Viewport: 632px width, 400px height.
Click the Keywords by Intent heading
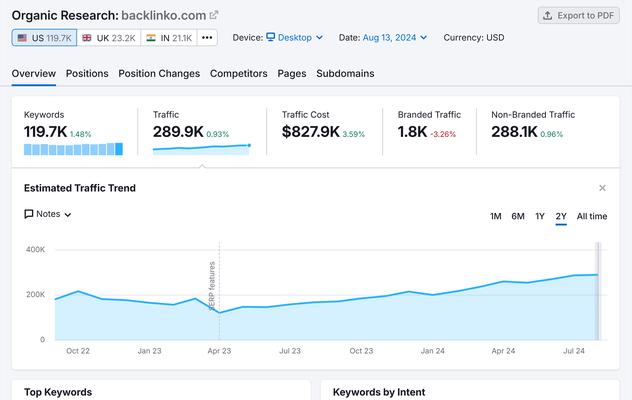pyautogui.click(x=379, y=392)
